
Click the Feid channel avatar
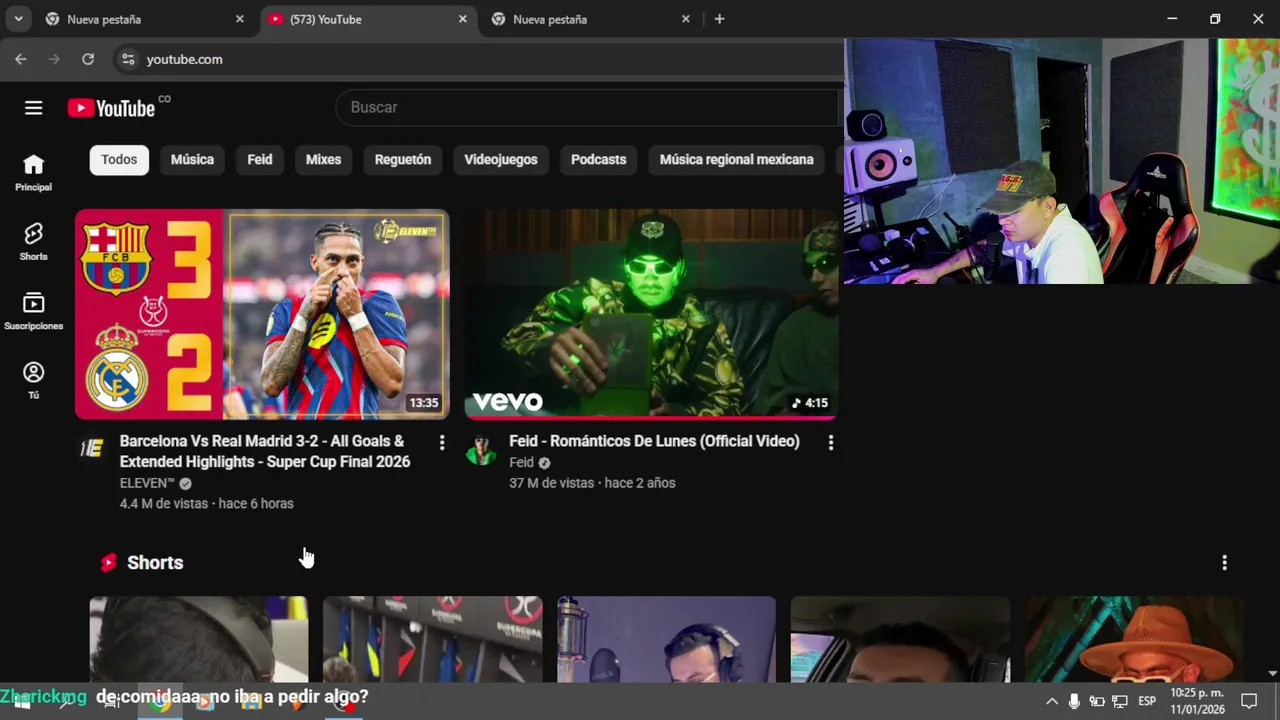pyautogui.click(x=481, y=450)
